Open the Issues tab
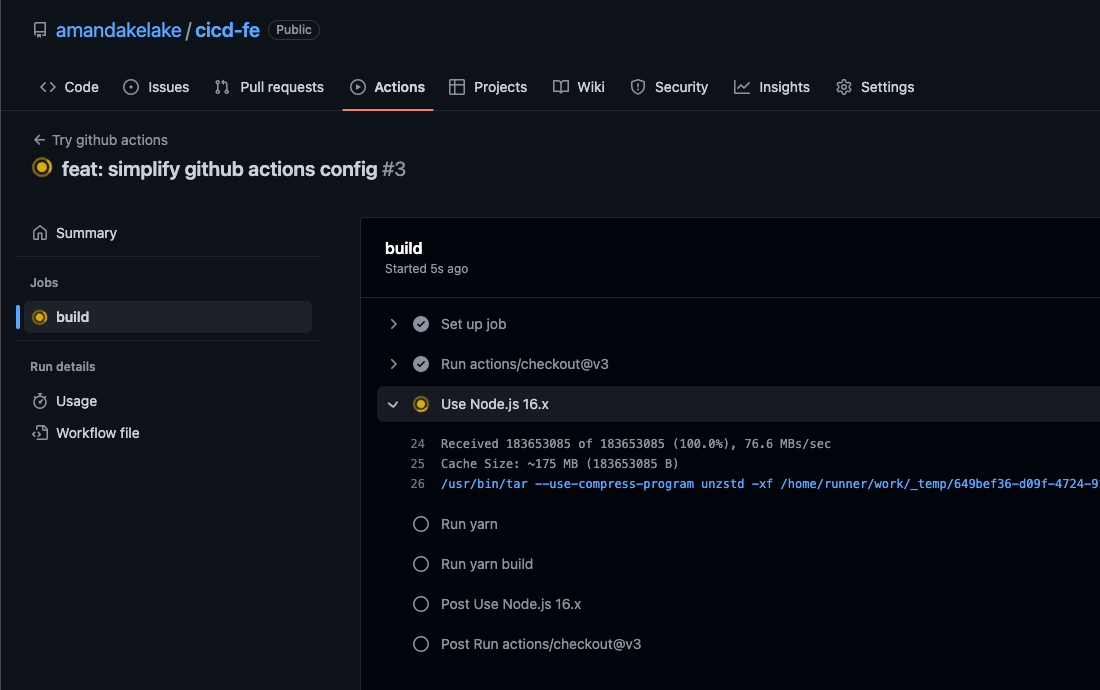This screenshot has width=1100, height=690. 156,87
